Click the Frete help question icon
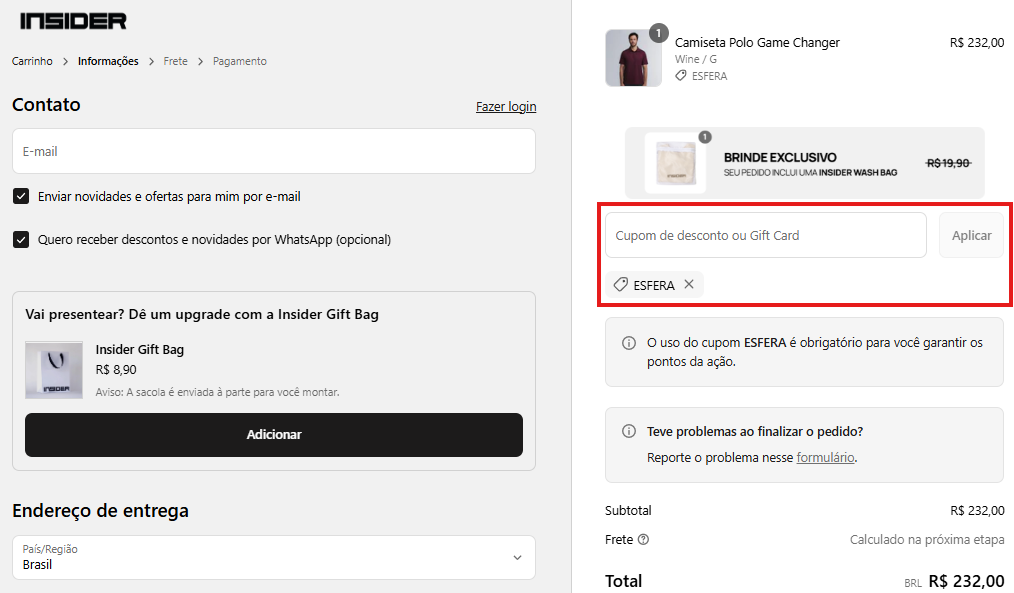This screenshot has height=593, width=1014. 643,539
